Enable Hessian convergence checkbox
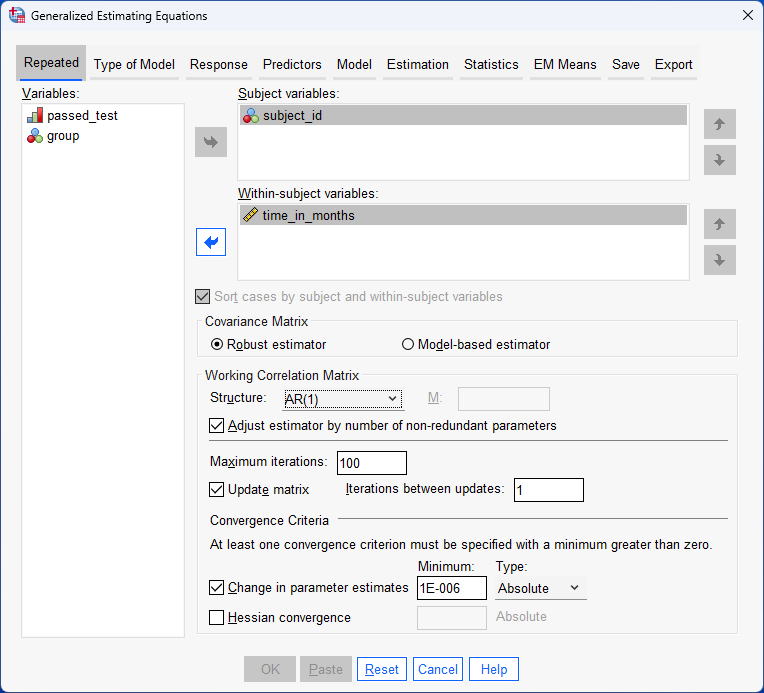 217,618
